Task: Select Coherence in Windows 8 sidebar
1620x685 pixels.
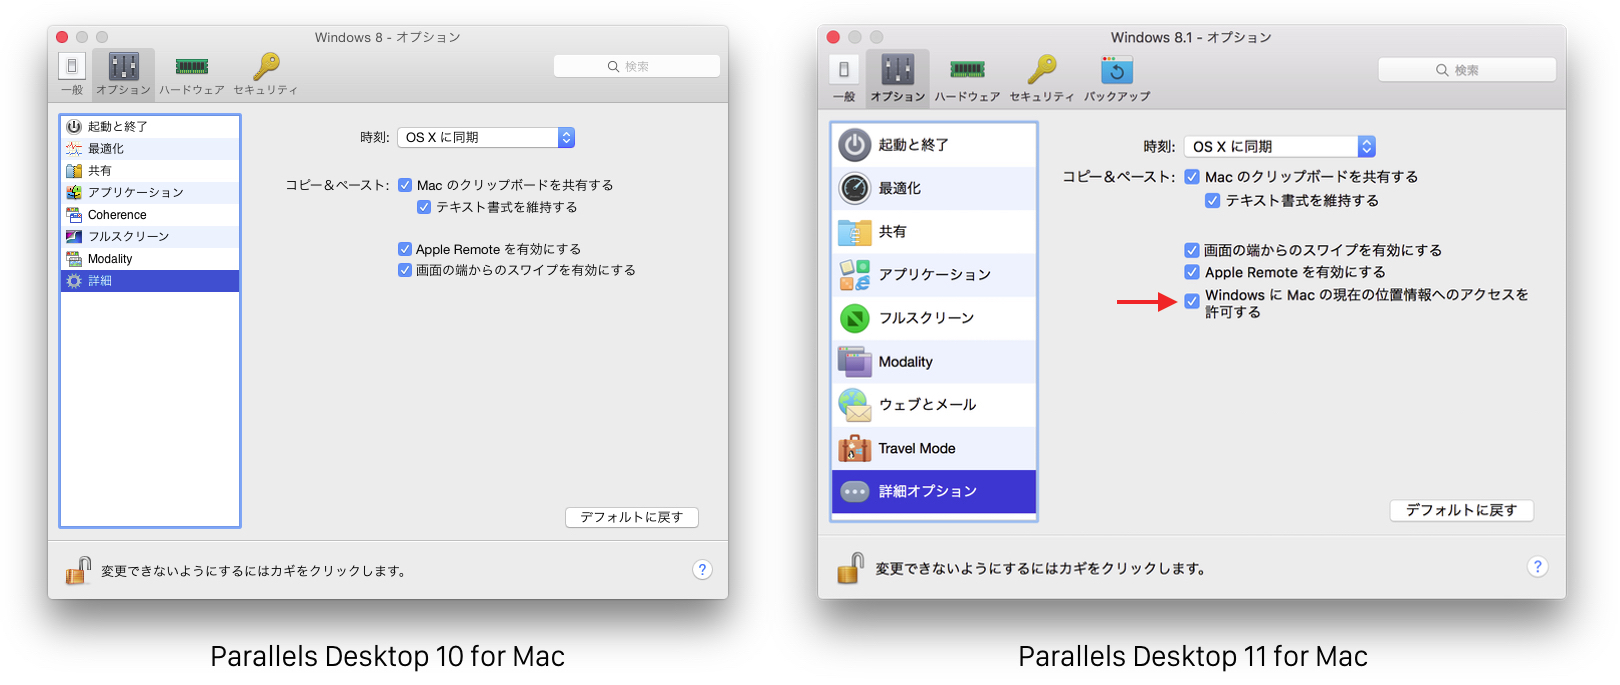Action: [x=150, y=215]
